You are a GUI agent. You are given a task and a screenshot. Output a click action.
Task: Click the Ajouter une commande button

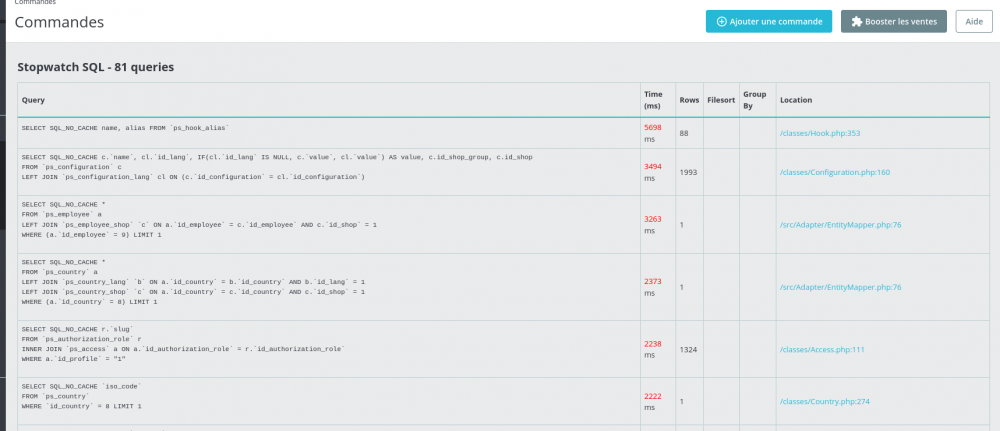click(768, 21)
